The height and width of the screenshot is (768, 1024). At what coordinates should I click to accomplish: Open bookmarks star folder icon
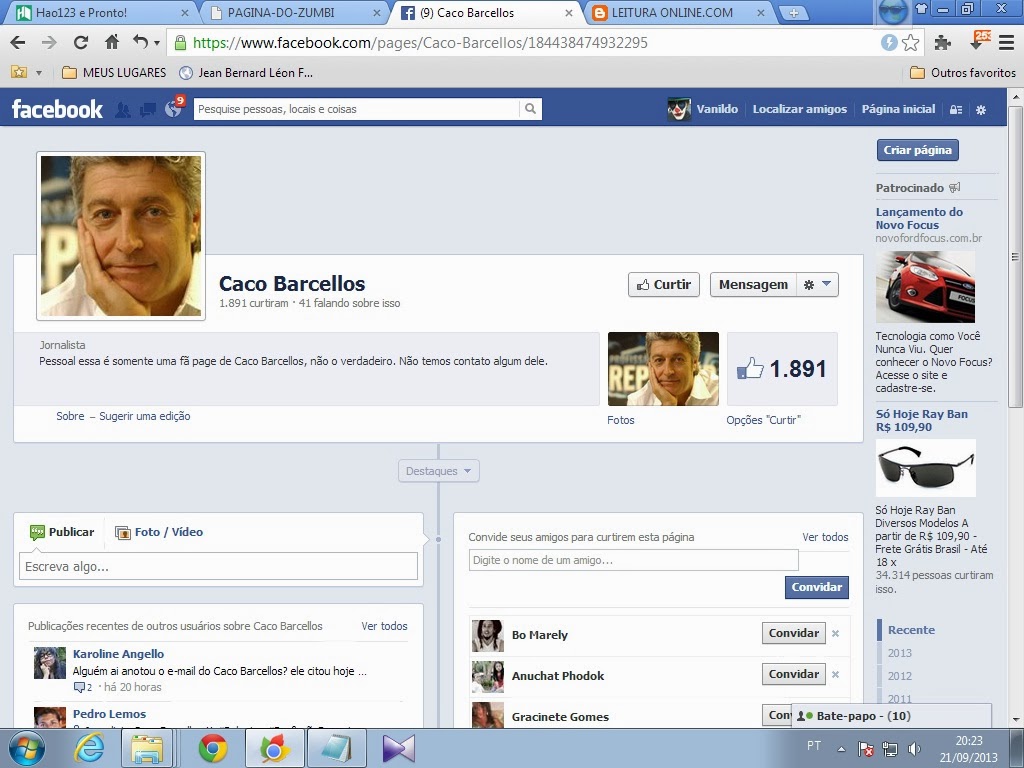tap(19, 72)
